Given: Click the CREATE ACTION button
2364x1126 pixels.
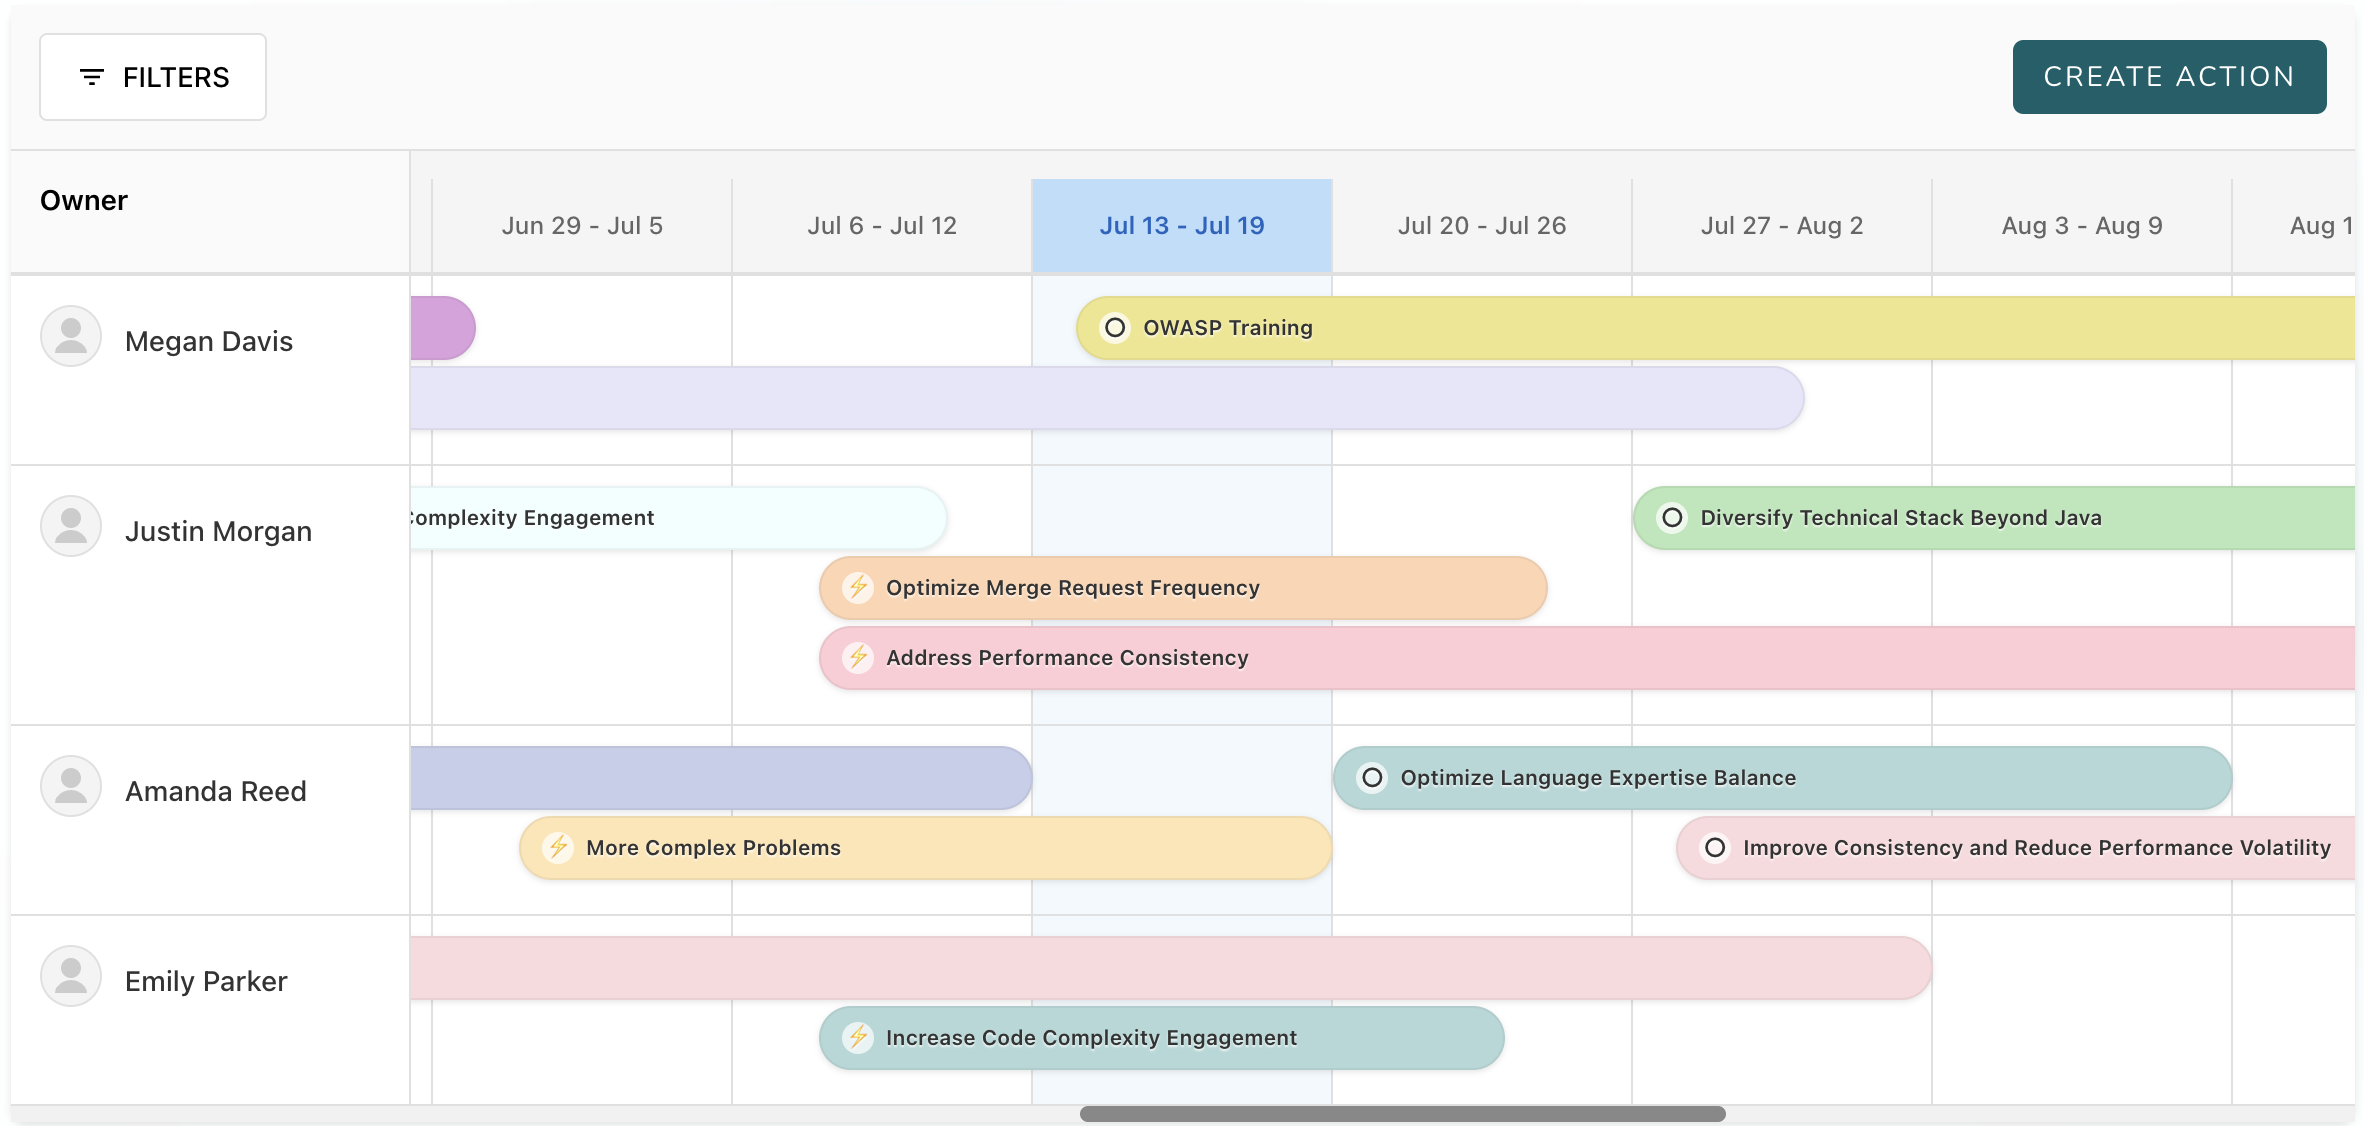Looking at the screenshot, I should click(x=2168, y=77).
